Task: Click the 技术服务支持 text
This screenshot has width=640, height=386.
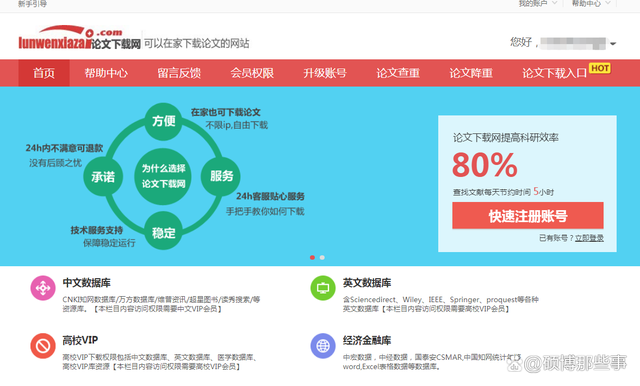Action: tap(97, 230)
